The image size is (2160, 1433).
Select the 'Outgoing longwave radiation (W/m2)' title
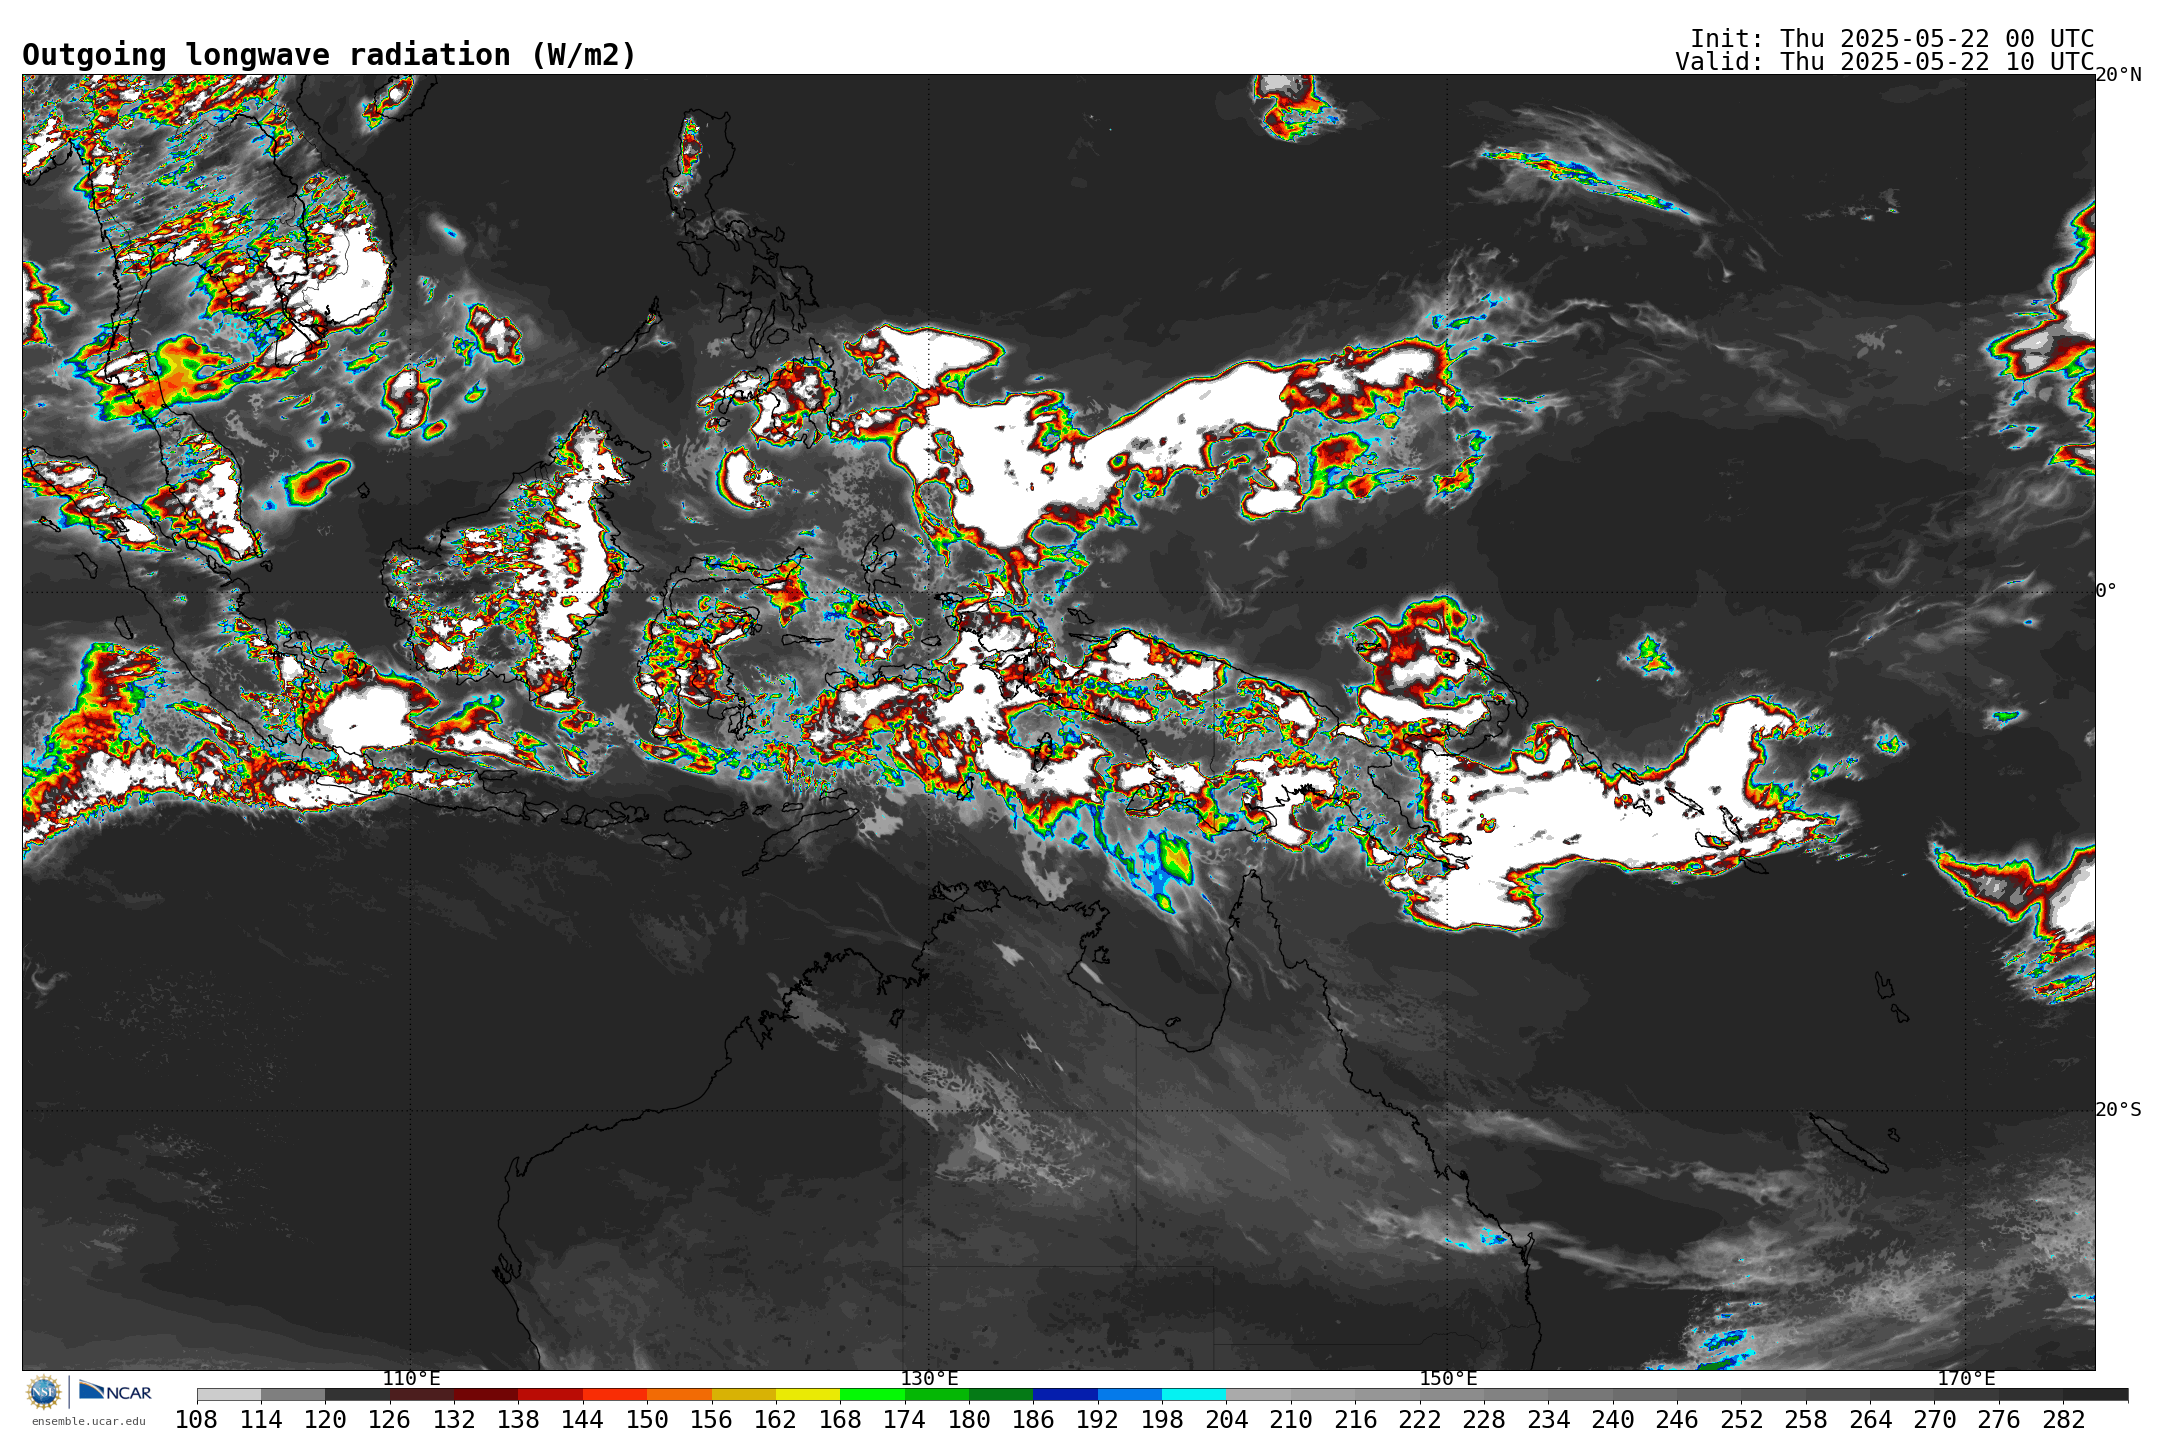click(x=329, y=55)
